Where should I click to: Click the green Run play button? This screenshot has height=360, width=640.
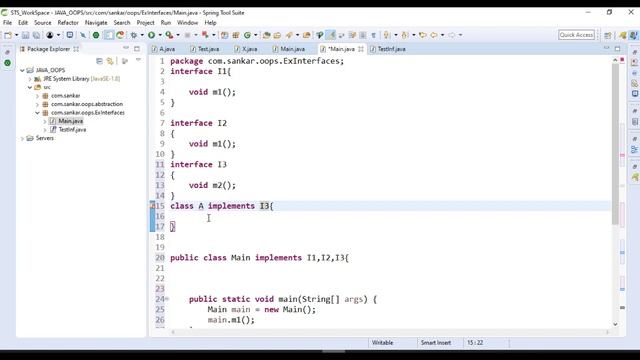coord(151,35)
